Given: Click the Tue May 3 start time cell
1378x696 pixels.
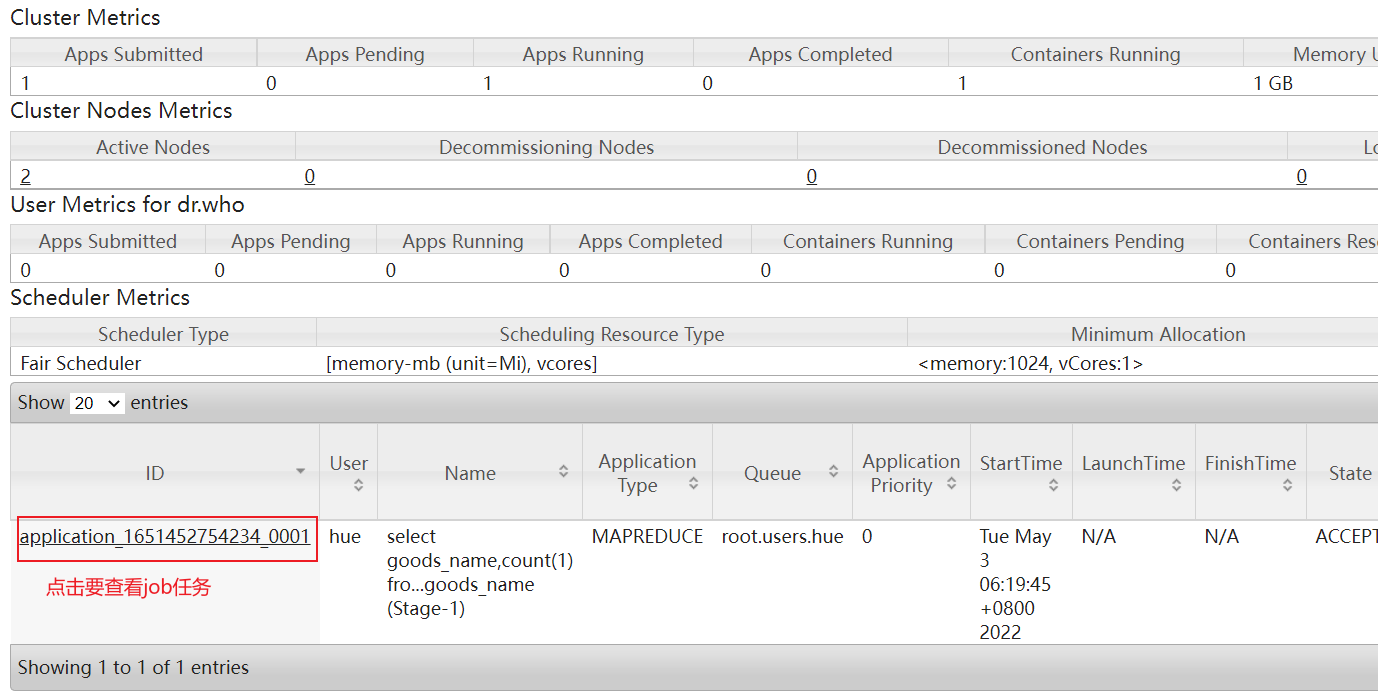Looking at the screenshot, I should coord(1016,584).
